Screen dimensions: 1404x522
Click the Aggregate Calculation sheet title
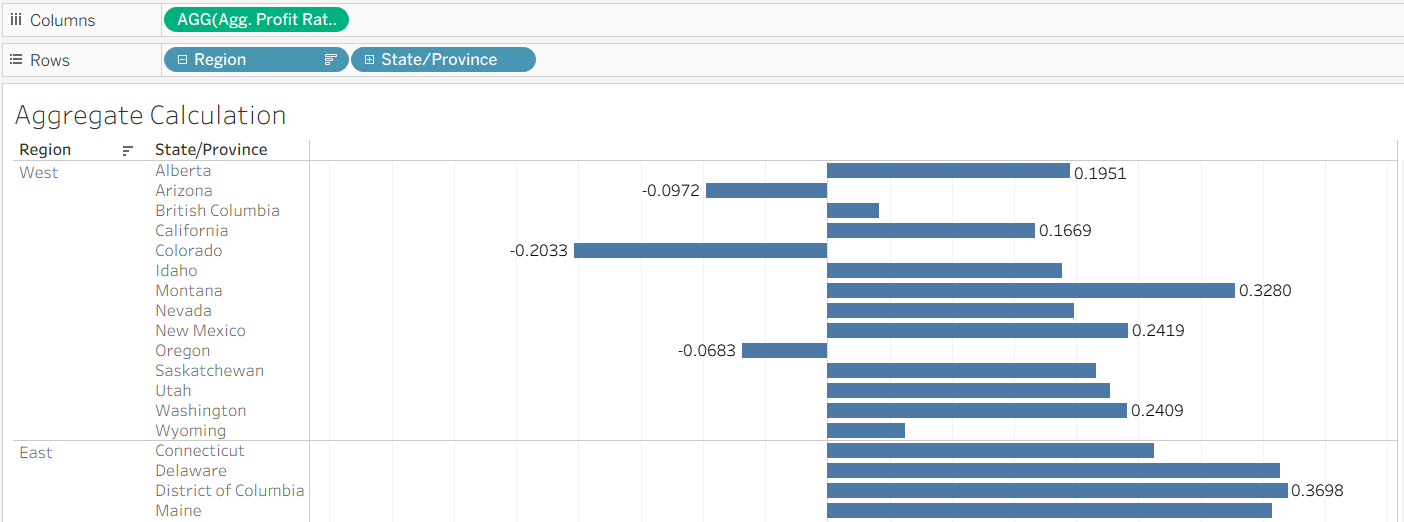coord(151,115)
